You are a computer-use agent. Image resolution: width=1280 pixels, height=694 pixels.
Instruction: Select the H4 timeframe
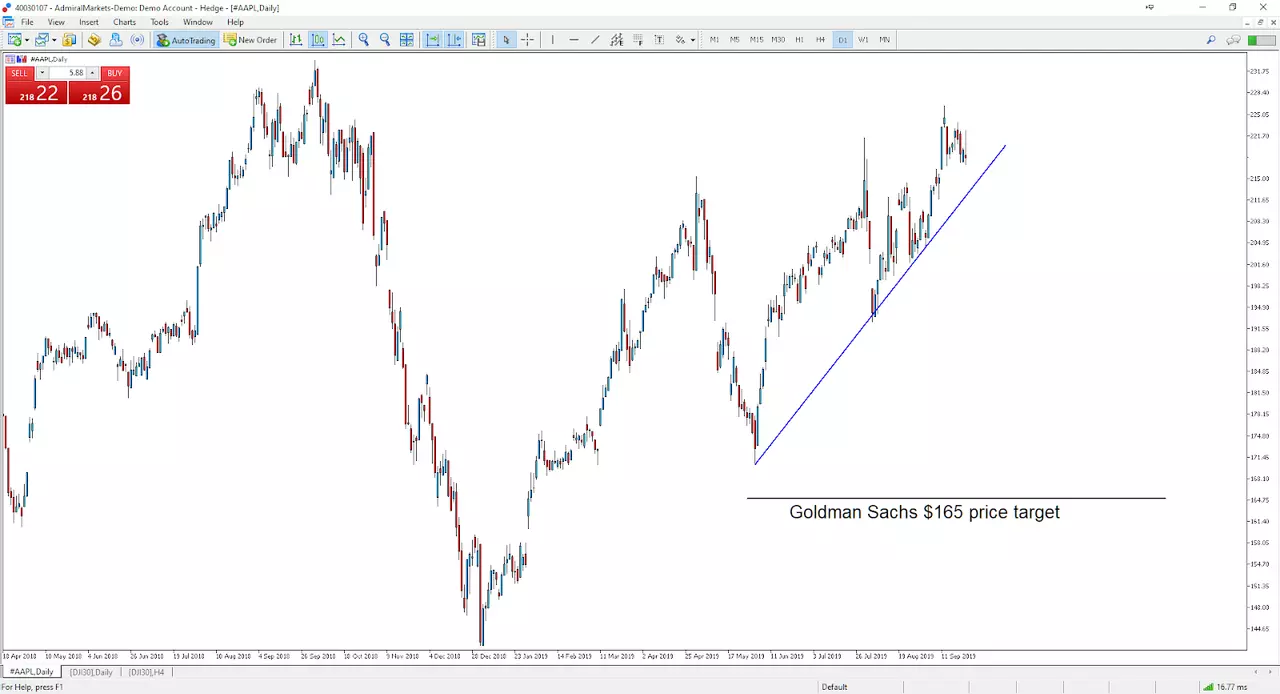tap(820, 40)
